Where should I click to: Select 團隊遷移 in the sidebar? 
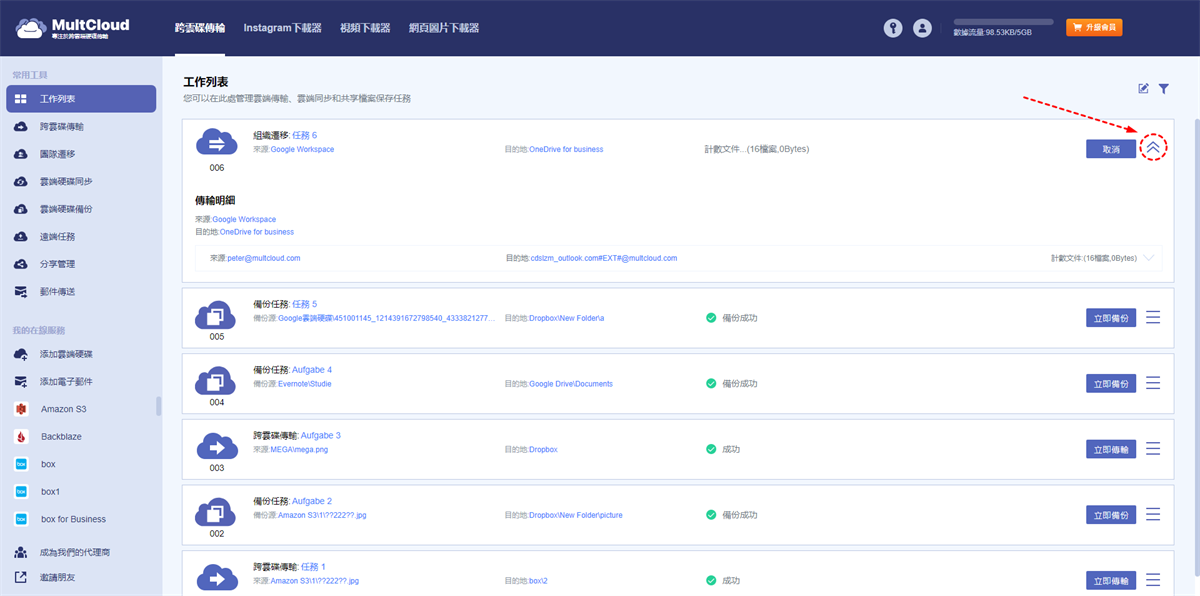click(57, 154)
